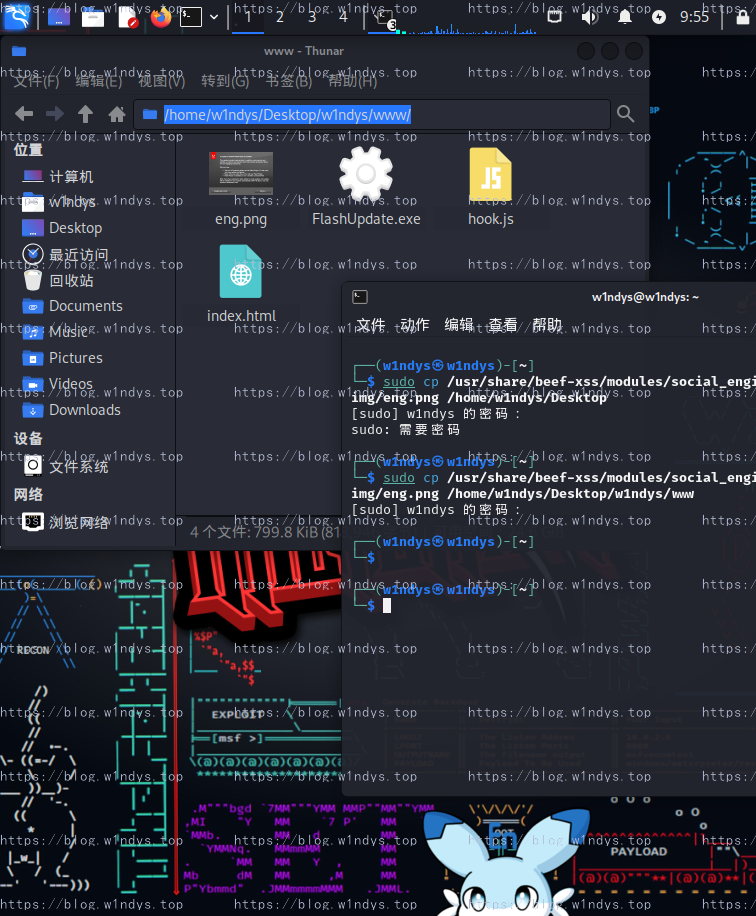Open the 编辑 menu in terminal
This screenshot has height=916, width=756.
click(x=459, y=325)
